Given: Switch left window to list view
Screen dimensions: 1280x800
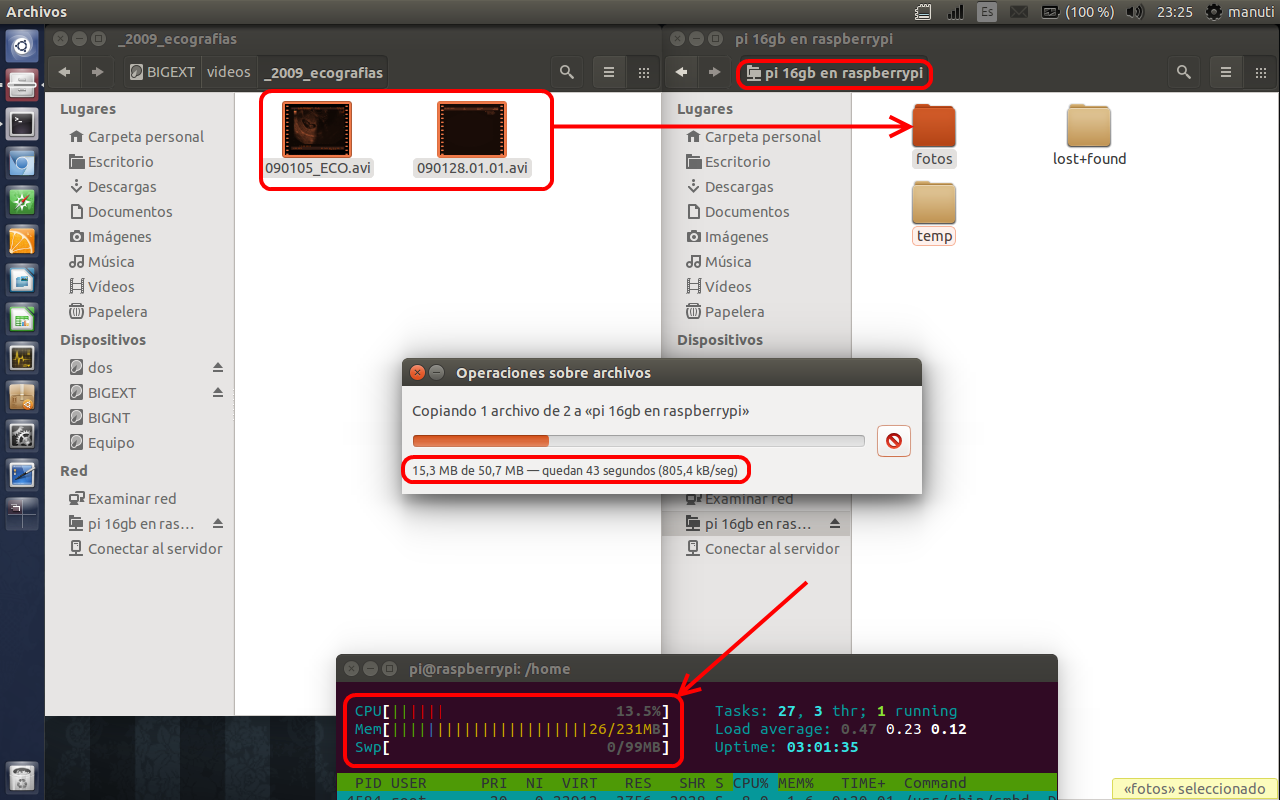Looking at the screenshot, I should coord(608,72).
